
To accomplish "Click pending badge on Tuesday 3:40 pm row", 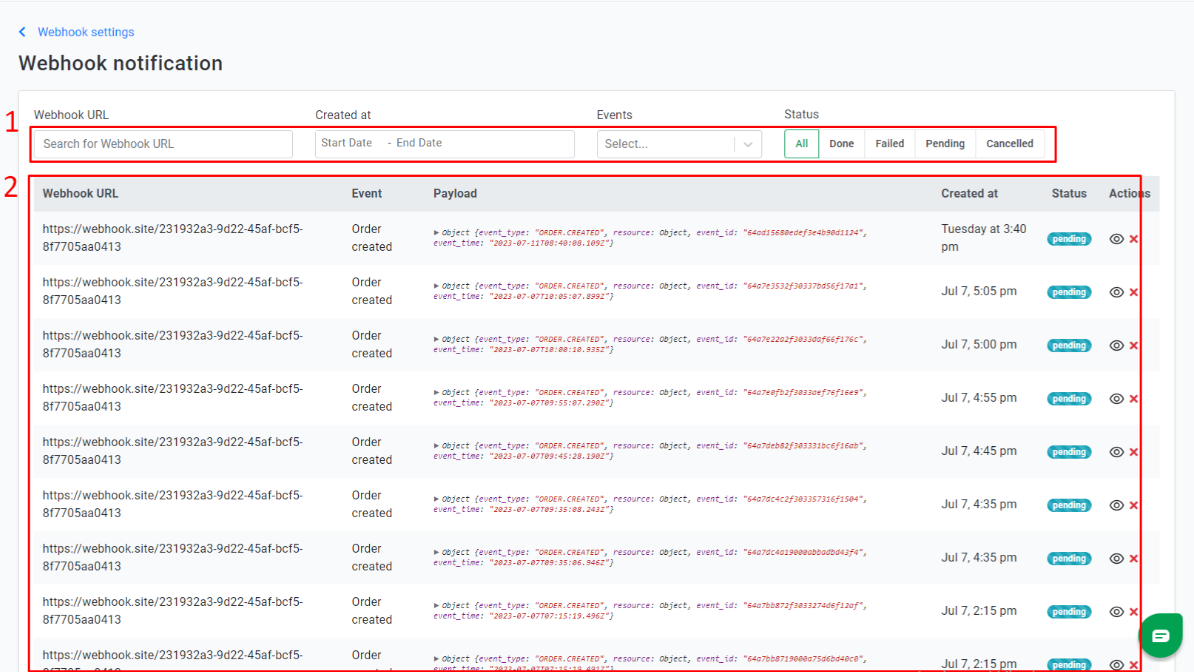I will click(1069, 239).
